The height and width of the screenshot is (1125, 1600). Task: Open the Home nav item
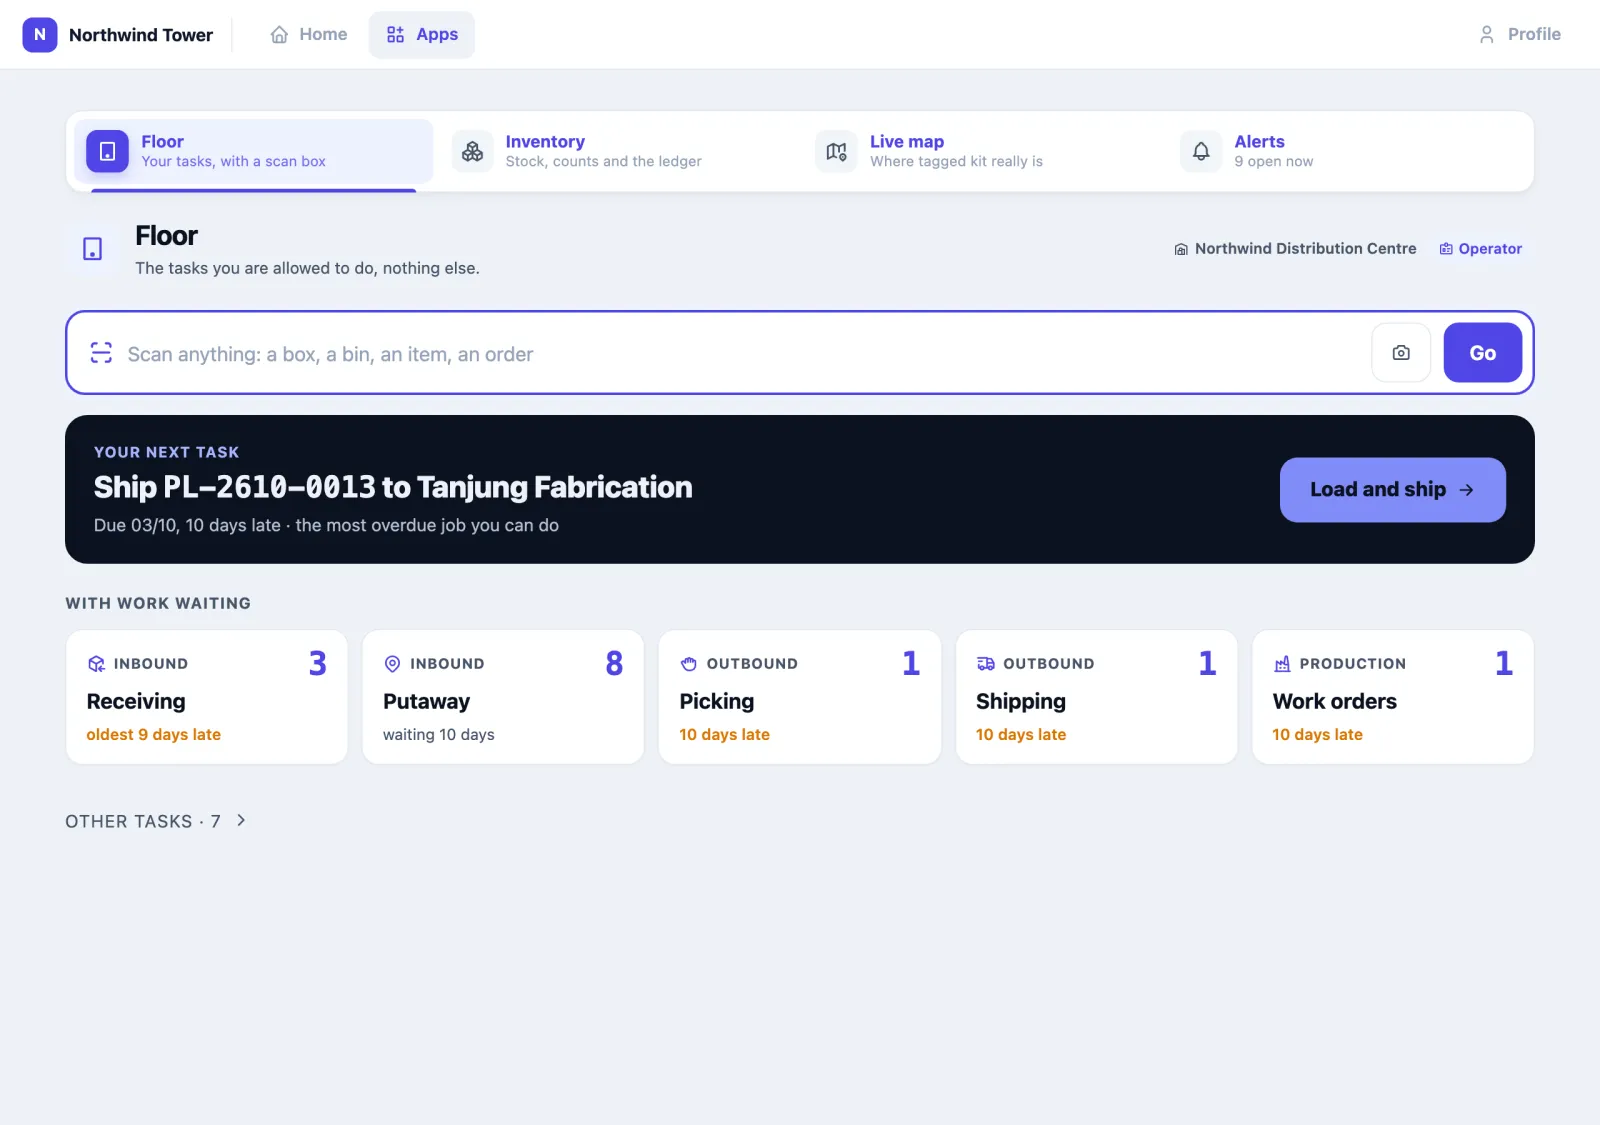pos(309,35)
